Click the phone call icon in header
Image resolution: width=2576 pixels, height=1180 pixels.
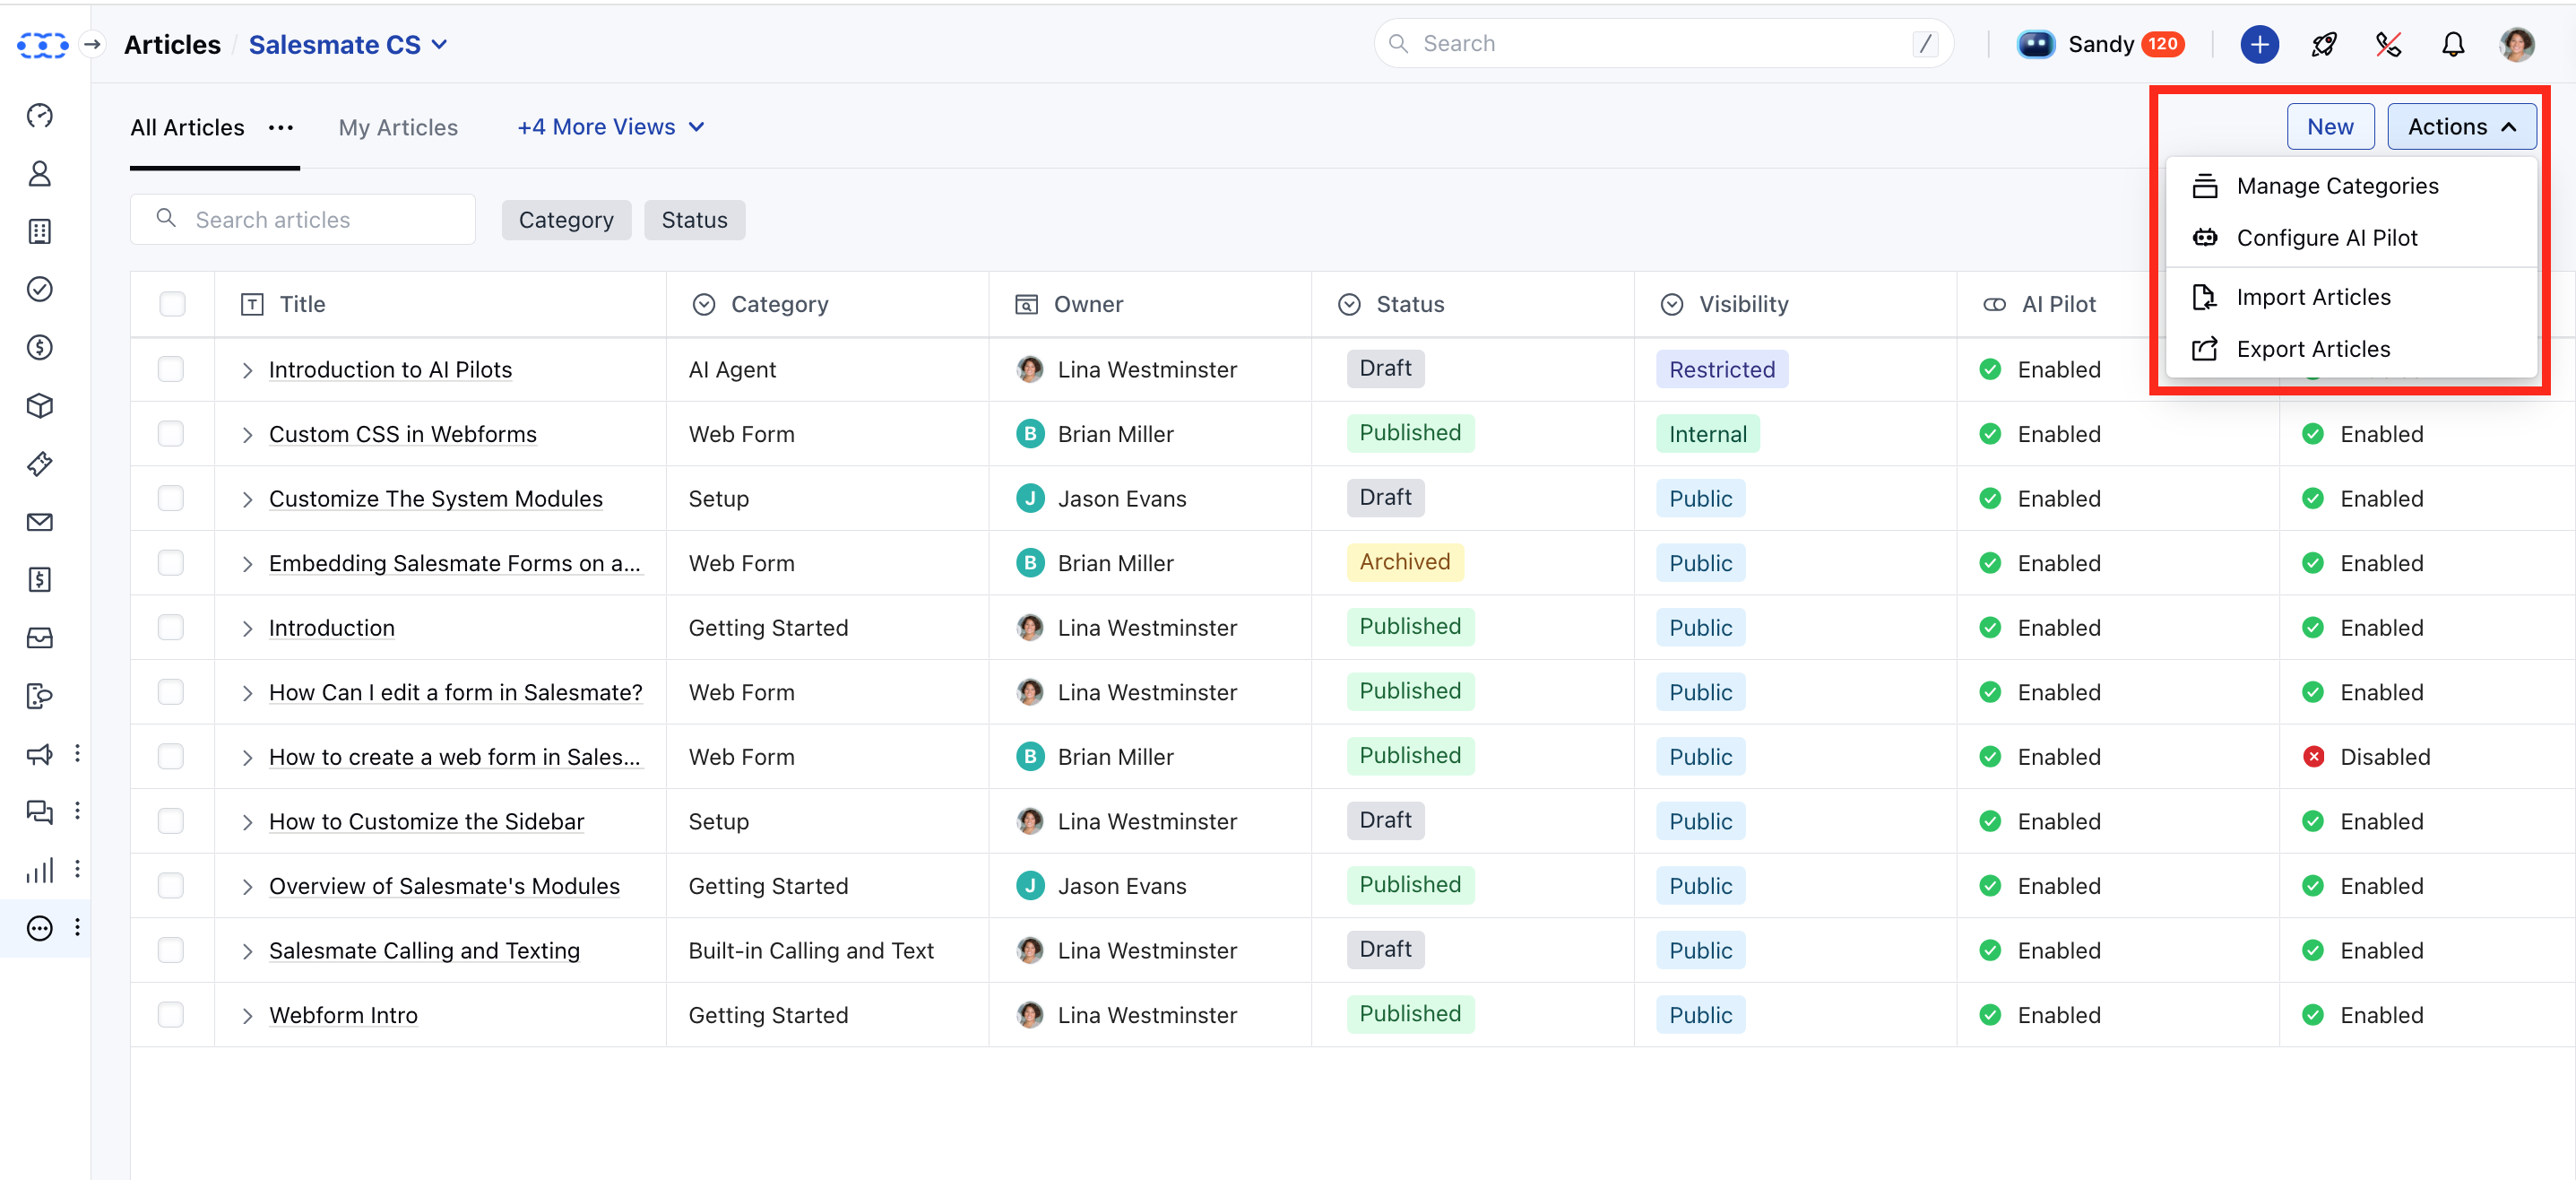coord(2388,44)
